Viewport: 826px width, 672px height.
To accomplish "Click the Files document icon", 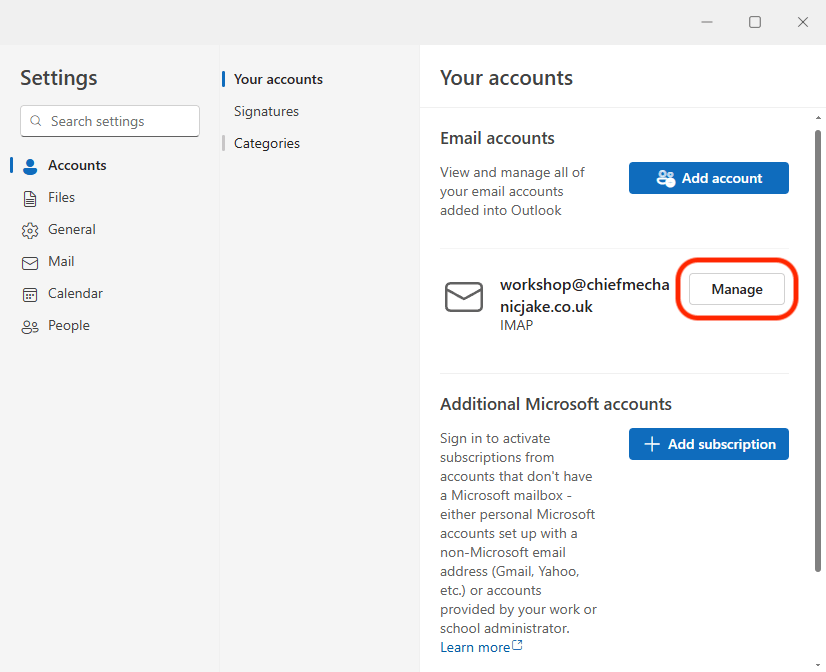I will click(30, 198).
